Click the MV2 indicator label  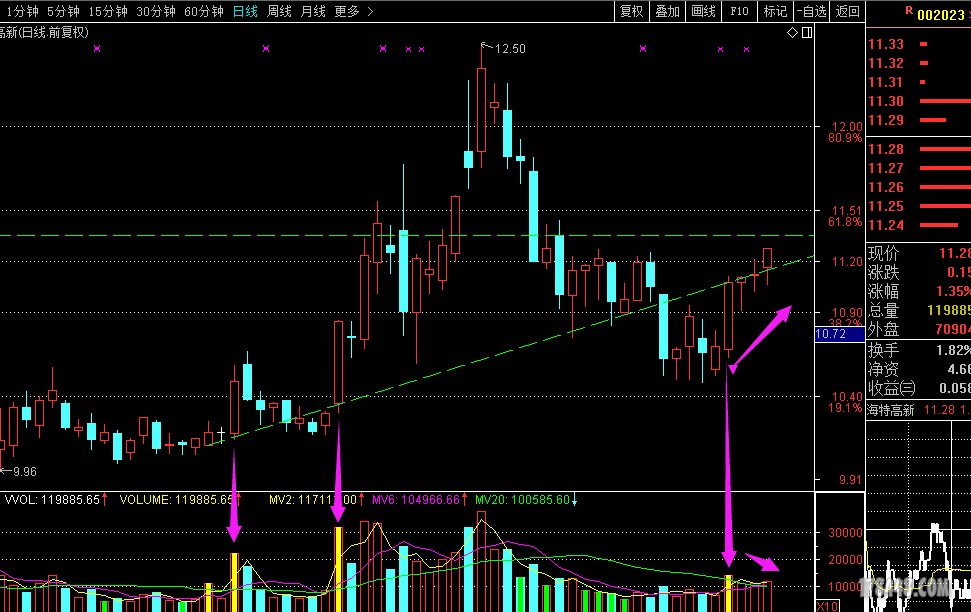pyautogui.click(x=313, y=499)
